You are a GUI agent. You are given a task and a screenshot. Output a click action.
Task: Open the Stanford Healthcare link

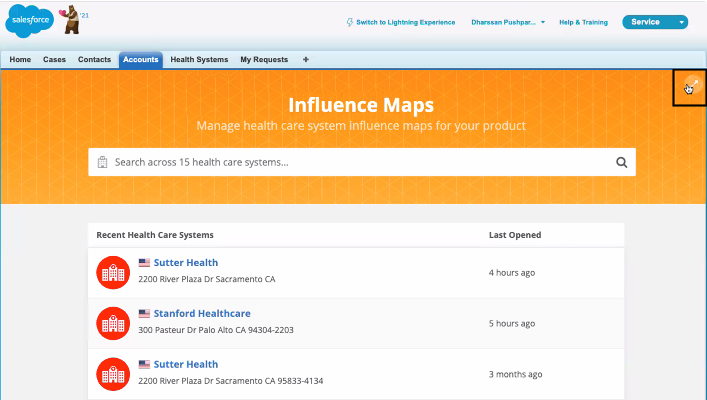[201, 313]
